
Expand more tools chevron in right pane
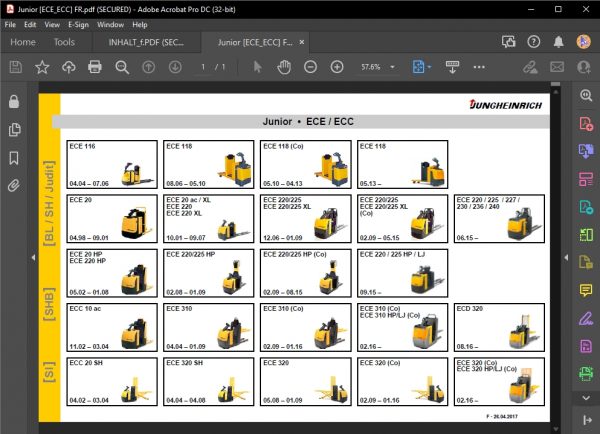click(586, 398)
